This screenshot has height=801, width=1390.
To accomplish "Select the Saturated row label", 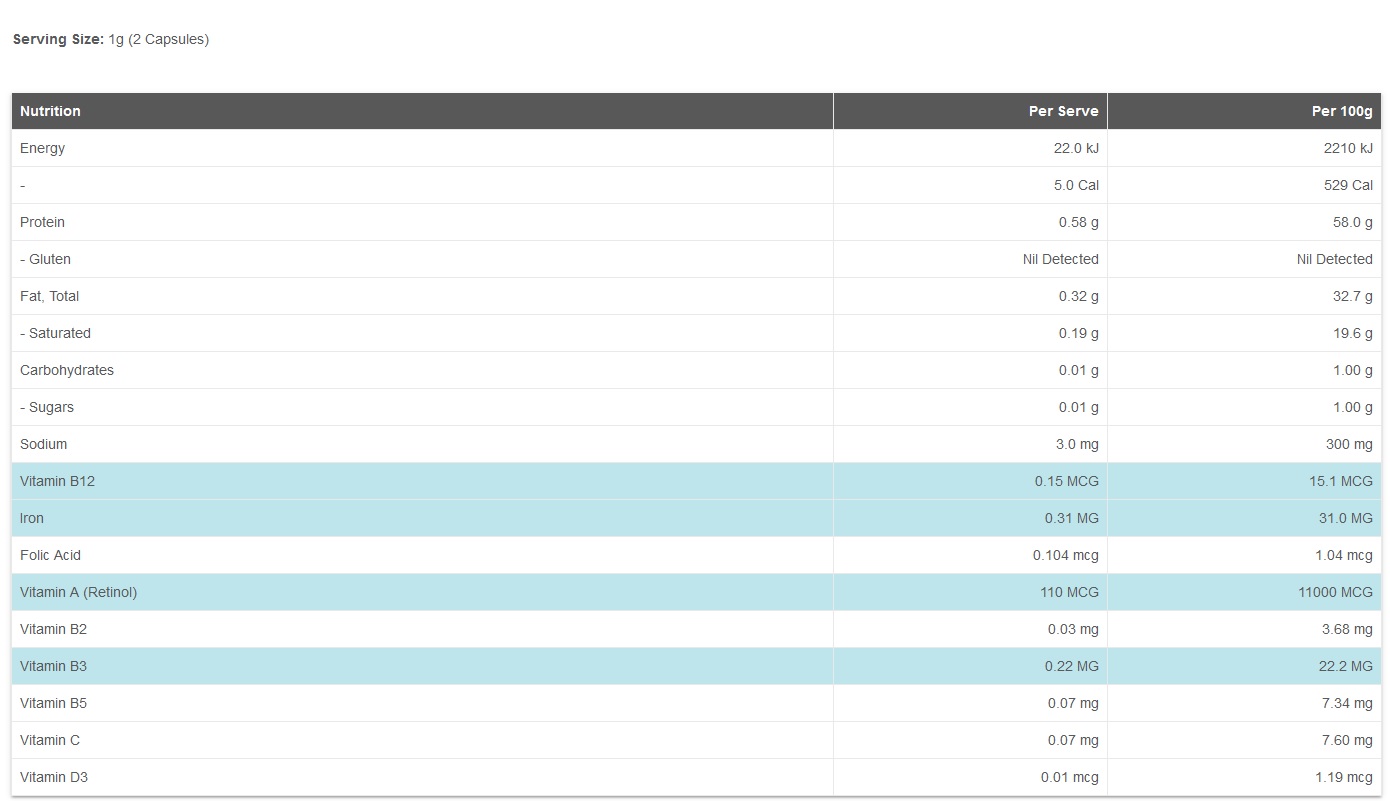I will click(55, 333).
